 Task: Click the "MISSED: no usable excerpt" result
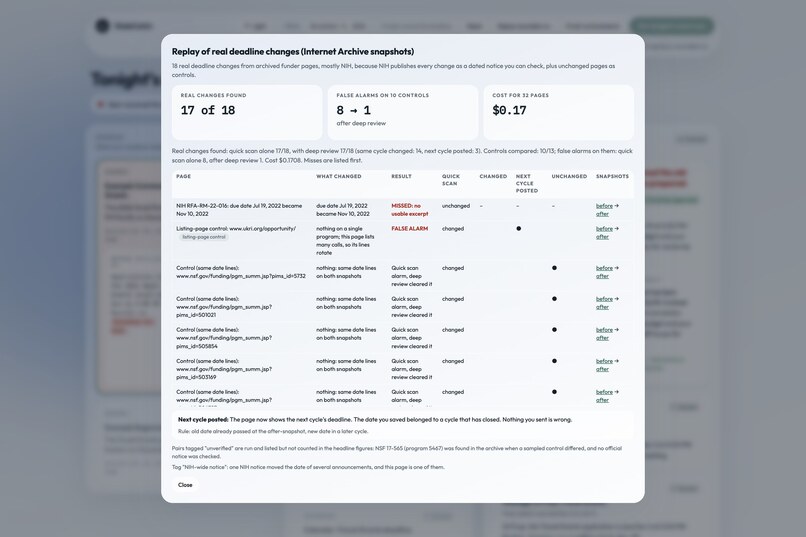(410, 210)
